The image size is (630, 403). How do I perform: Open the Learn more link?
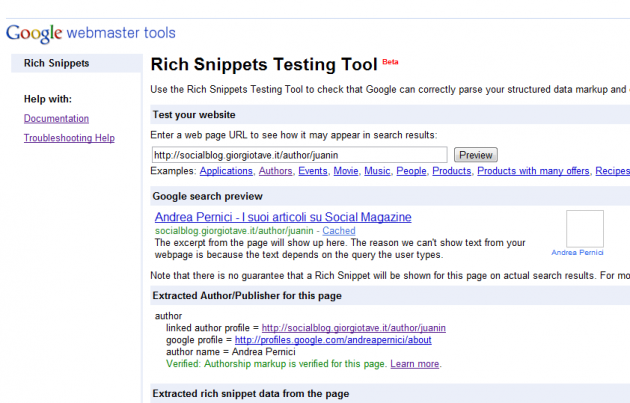[415, 364]
